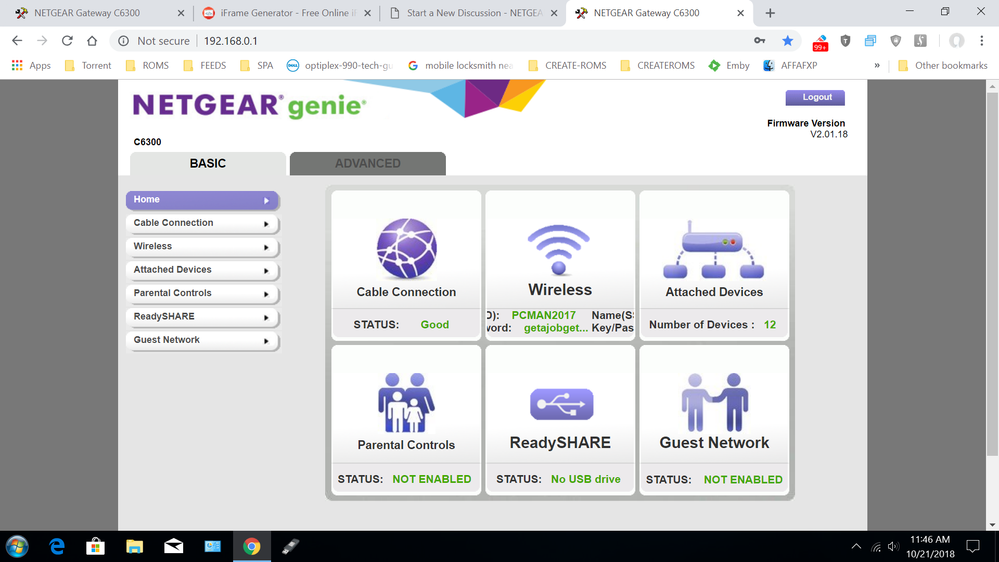This screenshot has height=562, width=999.
Task: Open the AFFAFXP bookmark
Action: (x=790, y=66)
